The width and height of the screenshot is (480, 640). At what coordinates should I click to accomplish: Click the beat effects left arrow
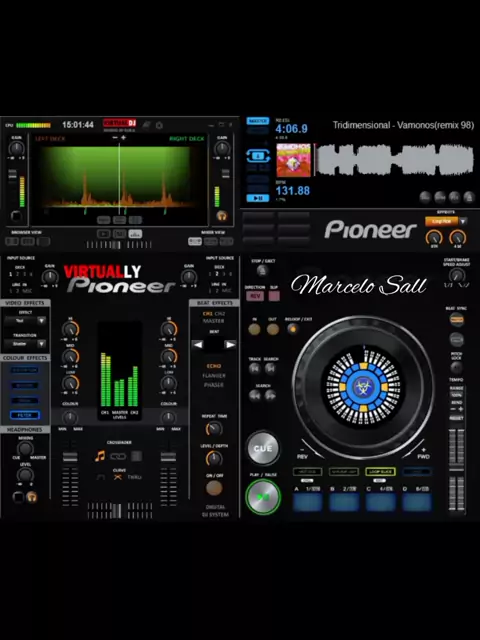(198, 345)
